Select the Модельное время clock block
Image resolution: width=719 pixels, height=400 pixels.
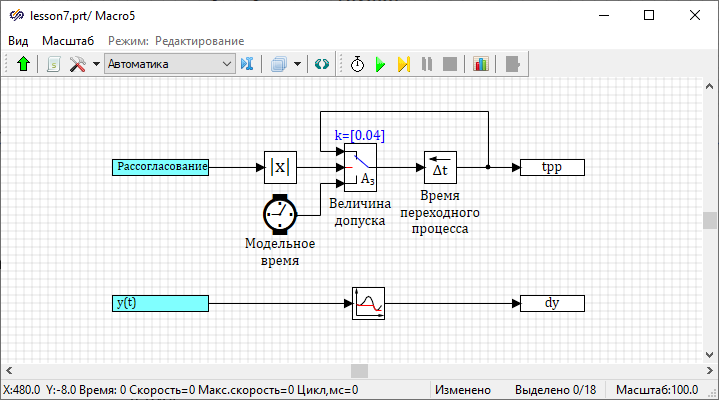(280, 214)
